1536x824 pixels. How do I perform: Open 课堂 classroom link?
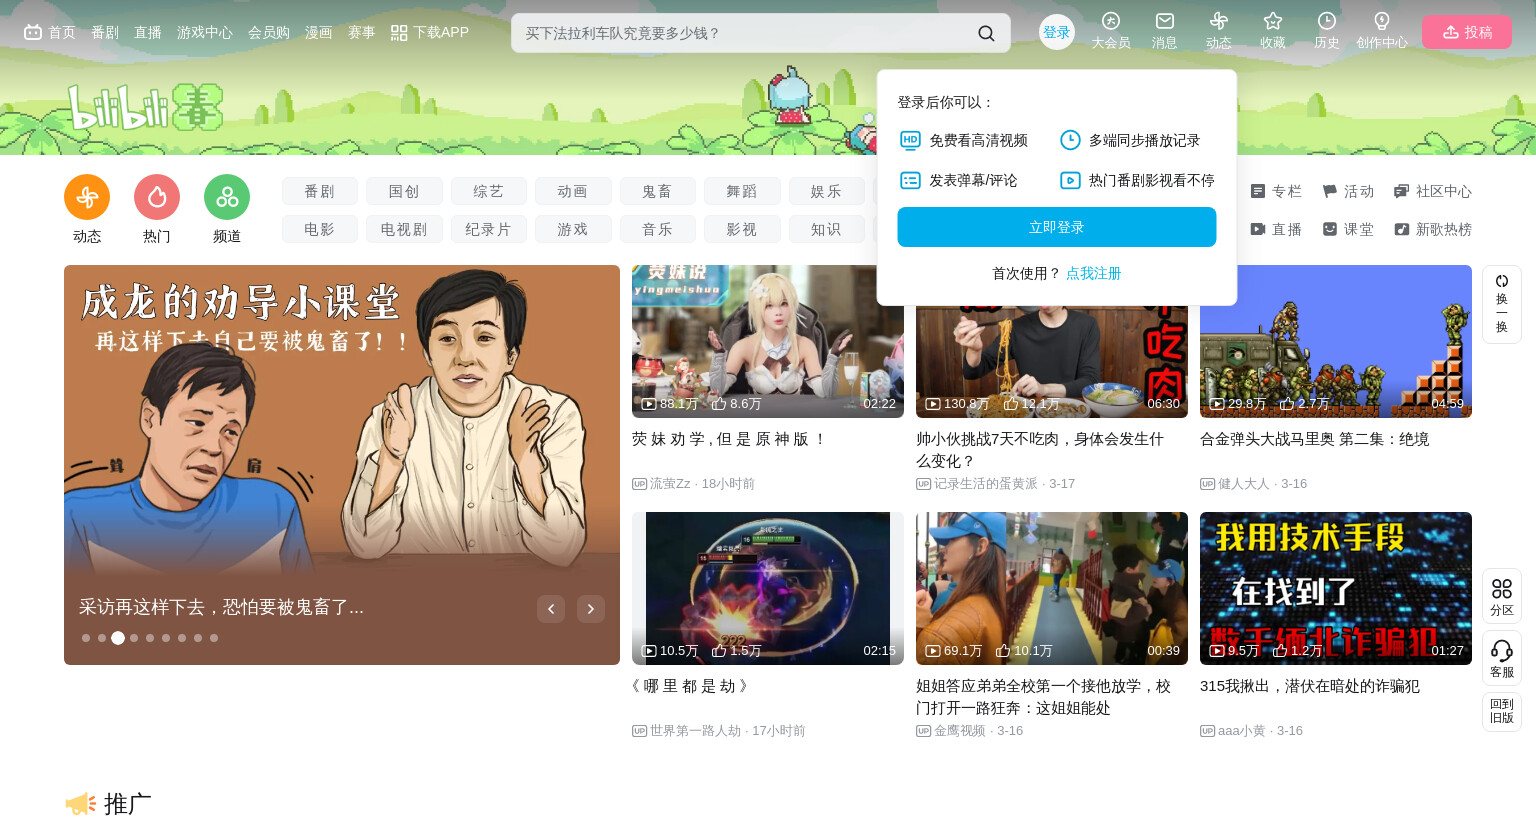1348,229
